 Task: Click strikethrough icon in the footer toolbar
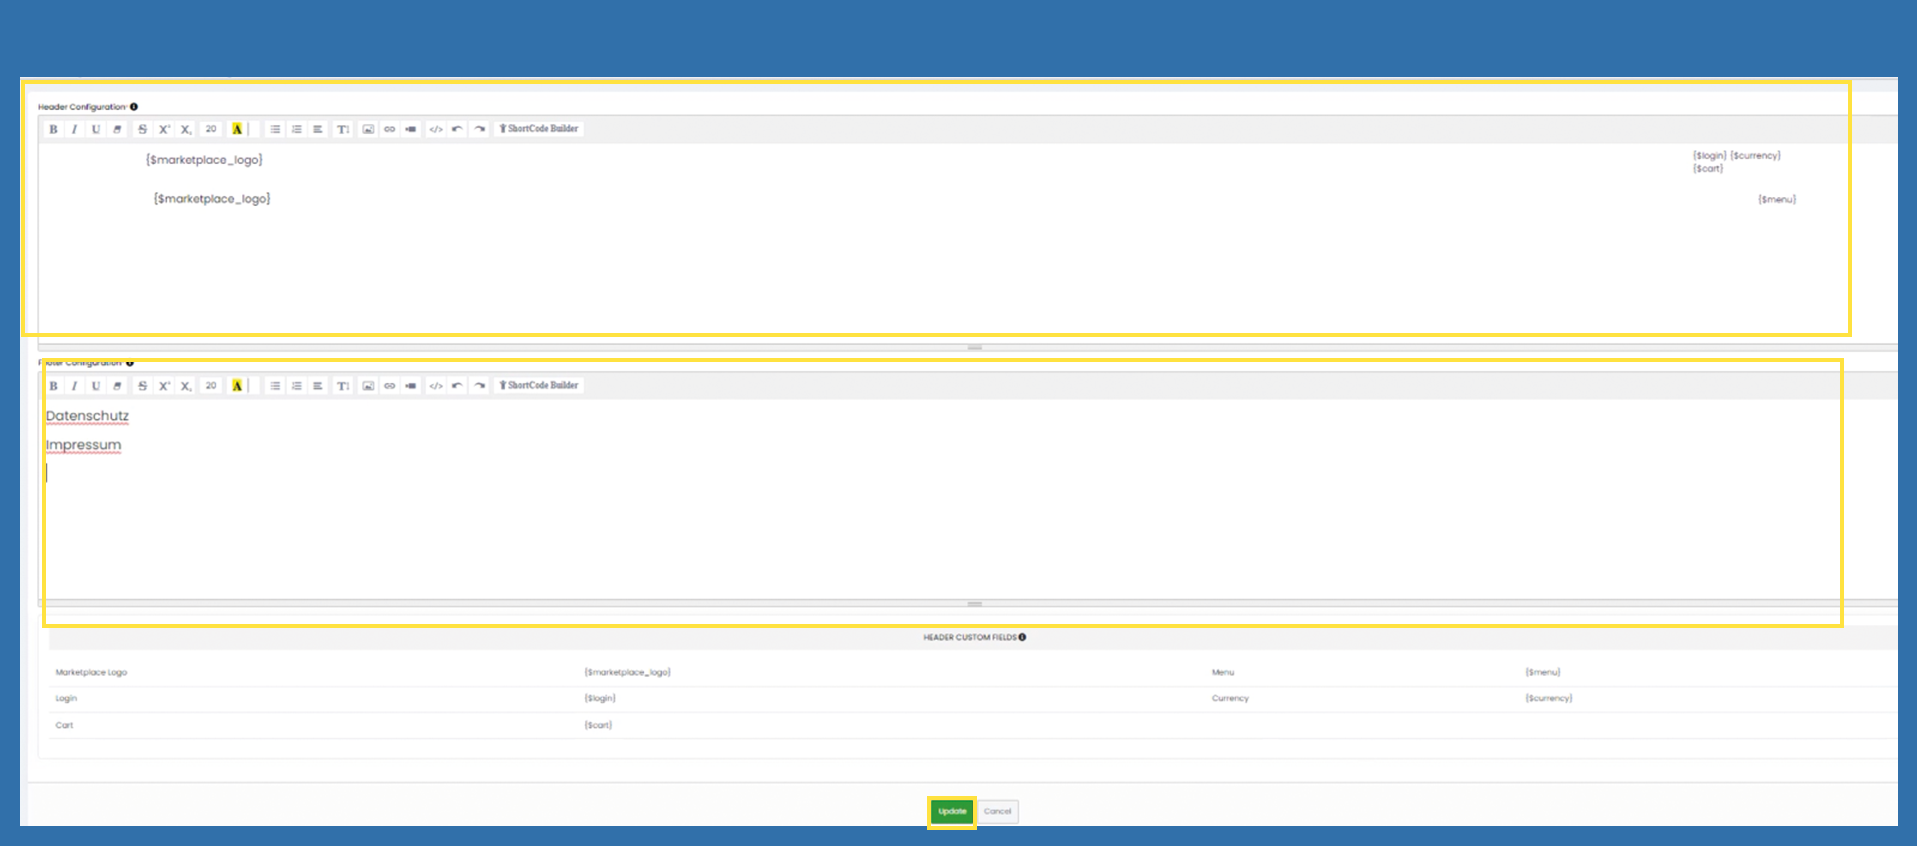142,386
